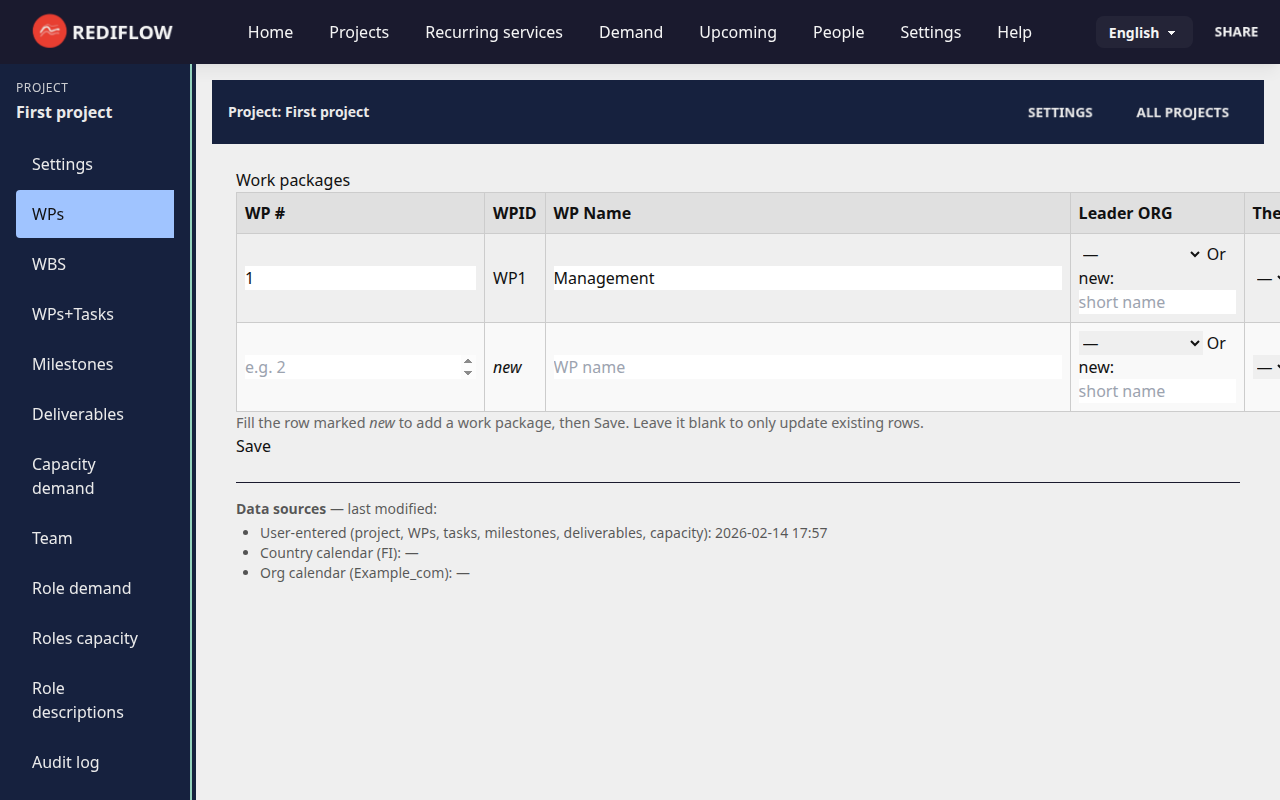The width and height of the screenshot is (1280, 800).
Task: Open the Recurring services menu item
Action: [x=493, y=32]
